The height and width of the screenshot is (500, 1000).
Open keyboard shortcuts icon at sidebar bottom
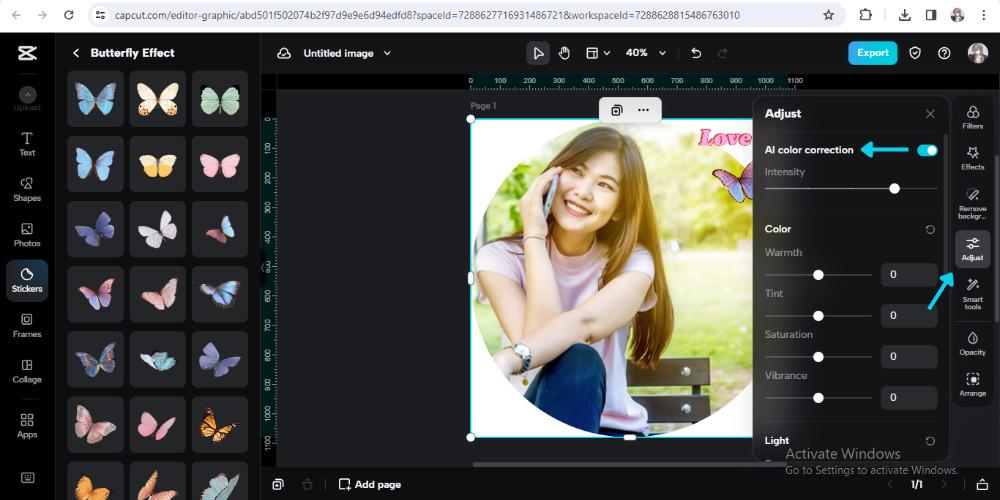27,478
